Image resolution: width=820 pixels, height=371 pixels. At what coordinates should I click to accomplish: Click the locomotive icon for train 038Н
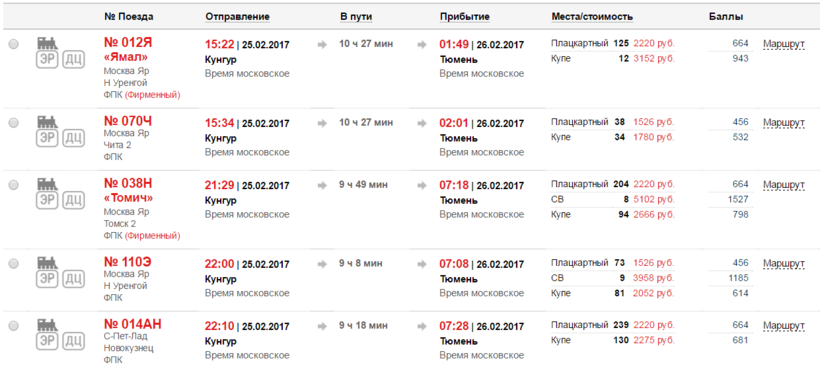click(47, 184)
